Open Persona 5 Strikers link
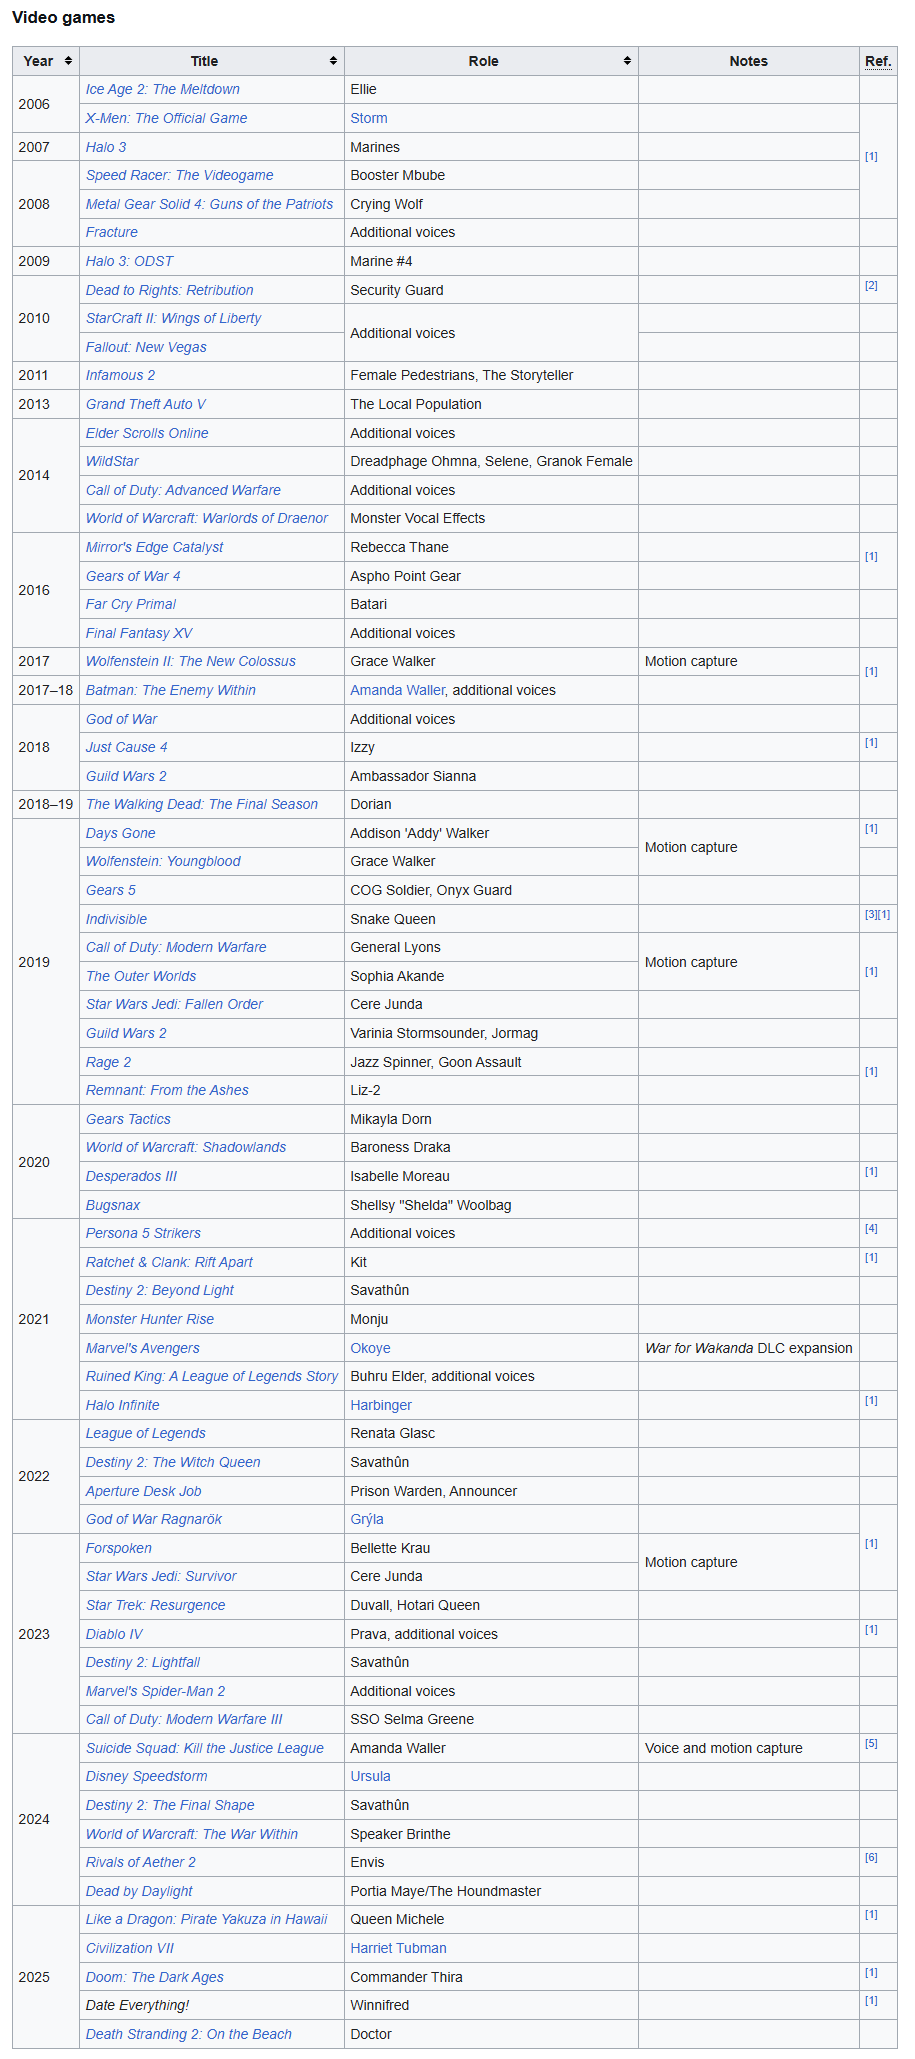915x2059 pixels. coord(143,1233)
